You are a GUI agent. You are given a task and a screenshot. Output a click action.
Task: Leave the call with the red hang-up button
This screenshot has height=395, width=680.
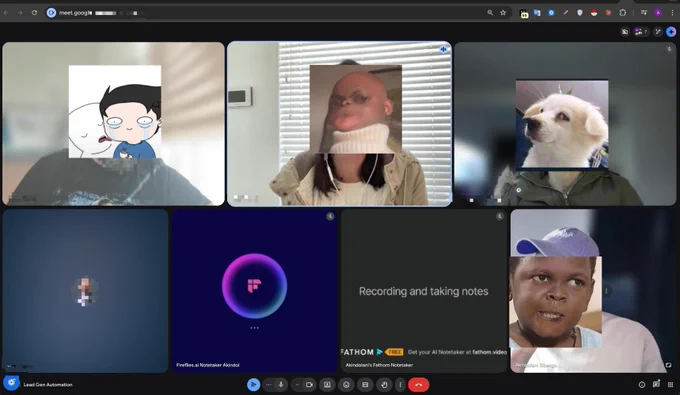point(418,385)
